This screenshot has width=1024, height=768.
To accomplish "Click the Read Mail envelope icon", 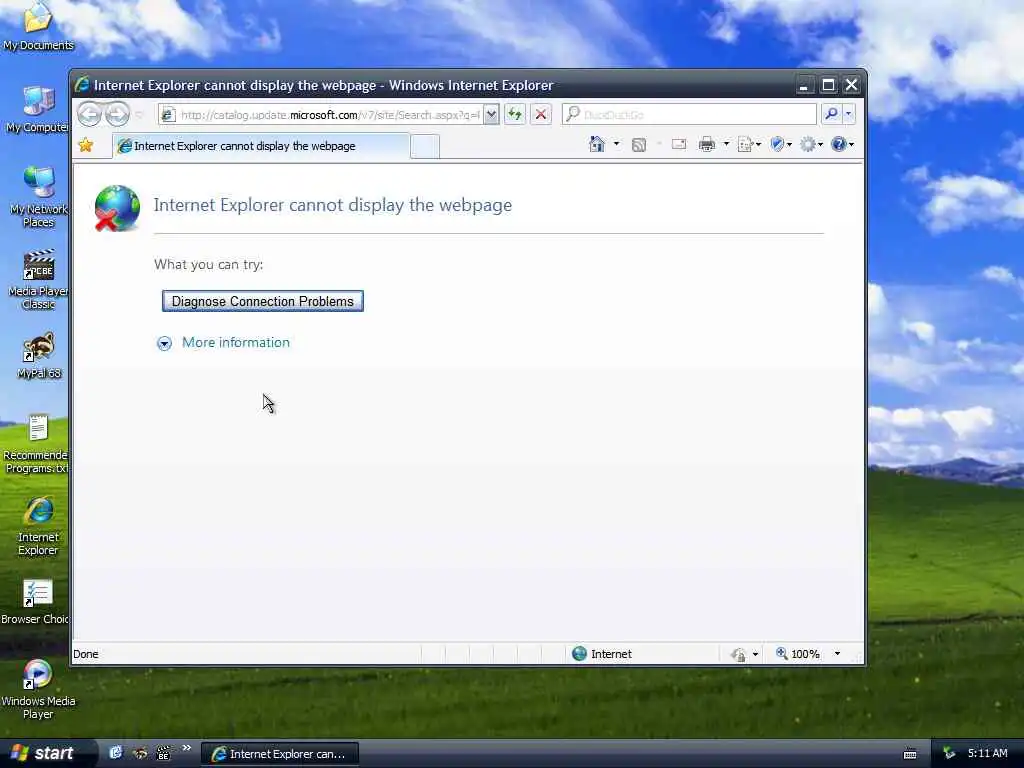I will coord(679,144).
